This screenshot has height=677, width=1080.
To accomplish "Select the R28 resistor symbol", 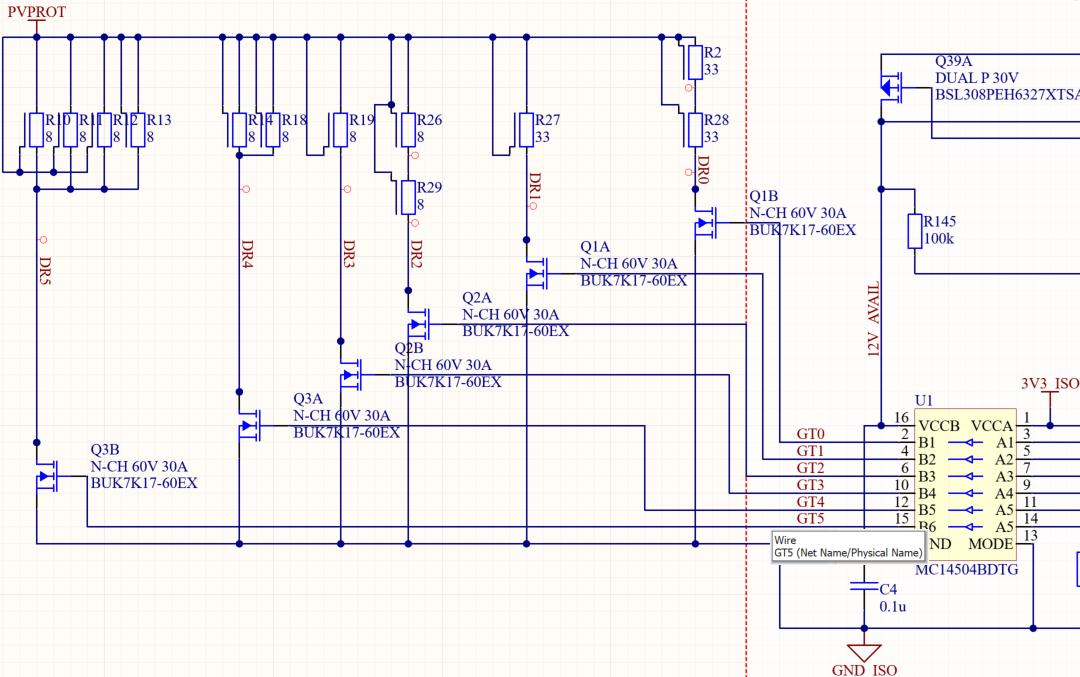I will 695,130.
